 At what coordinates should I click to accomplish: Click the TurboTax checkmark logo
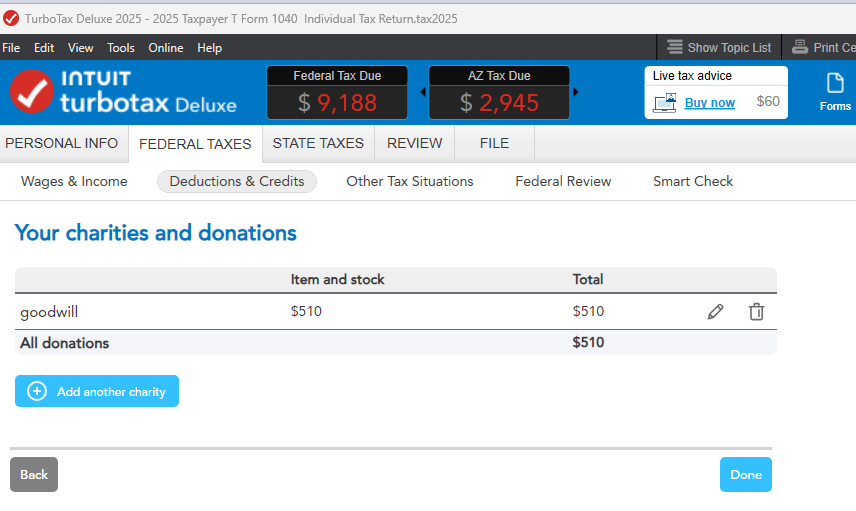click(x=32, y=92)
